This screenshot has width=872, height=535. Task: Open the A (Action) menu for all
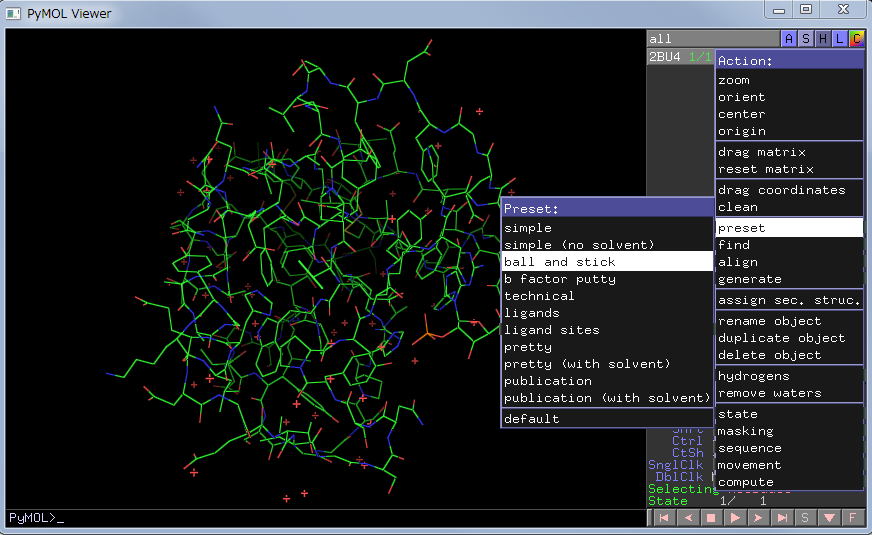(789, 39)
